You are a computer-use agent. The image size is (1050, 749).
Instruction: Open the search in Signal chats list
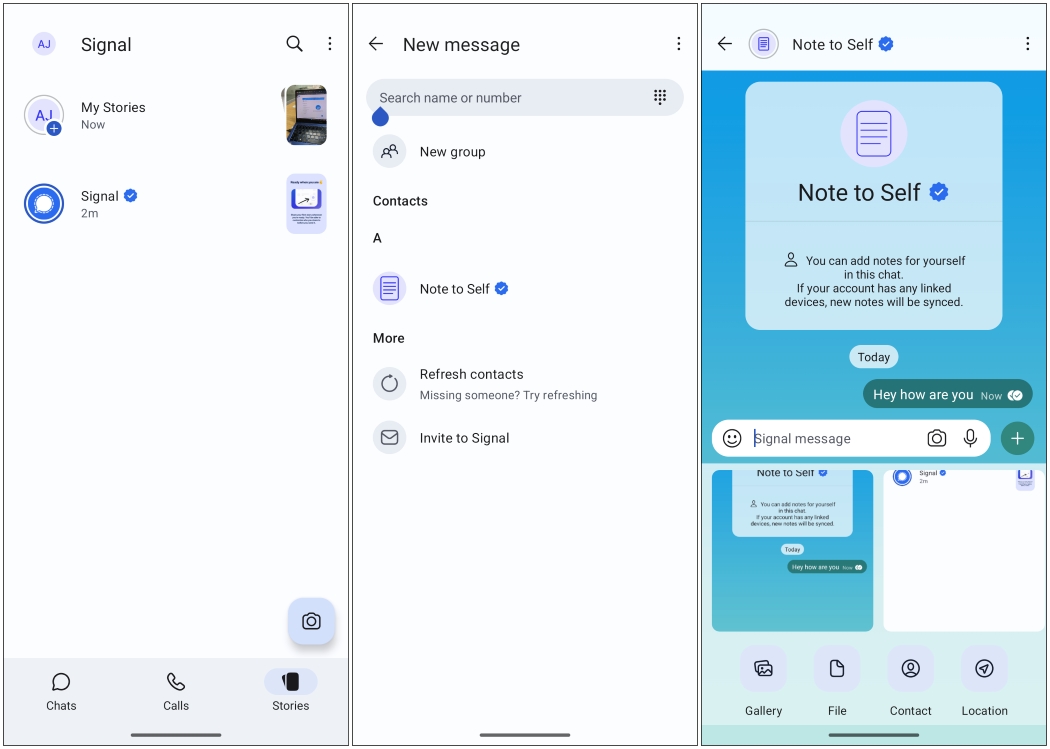(294, 44)
